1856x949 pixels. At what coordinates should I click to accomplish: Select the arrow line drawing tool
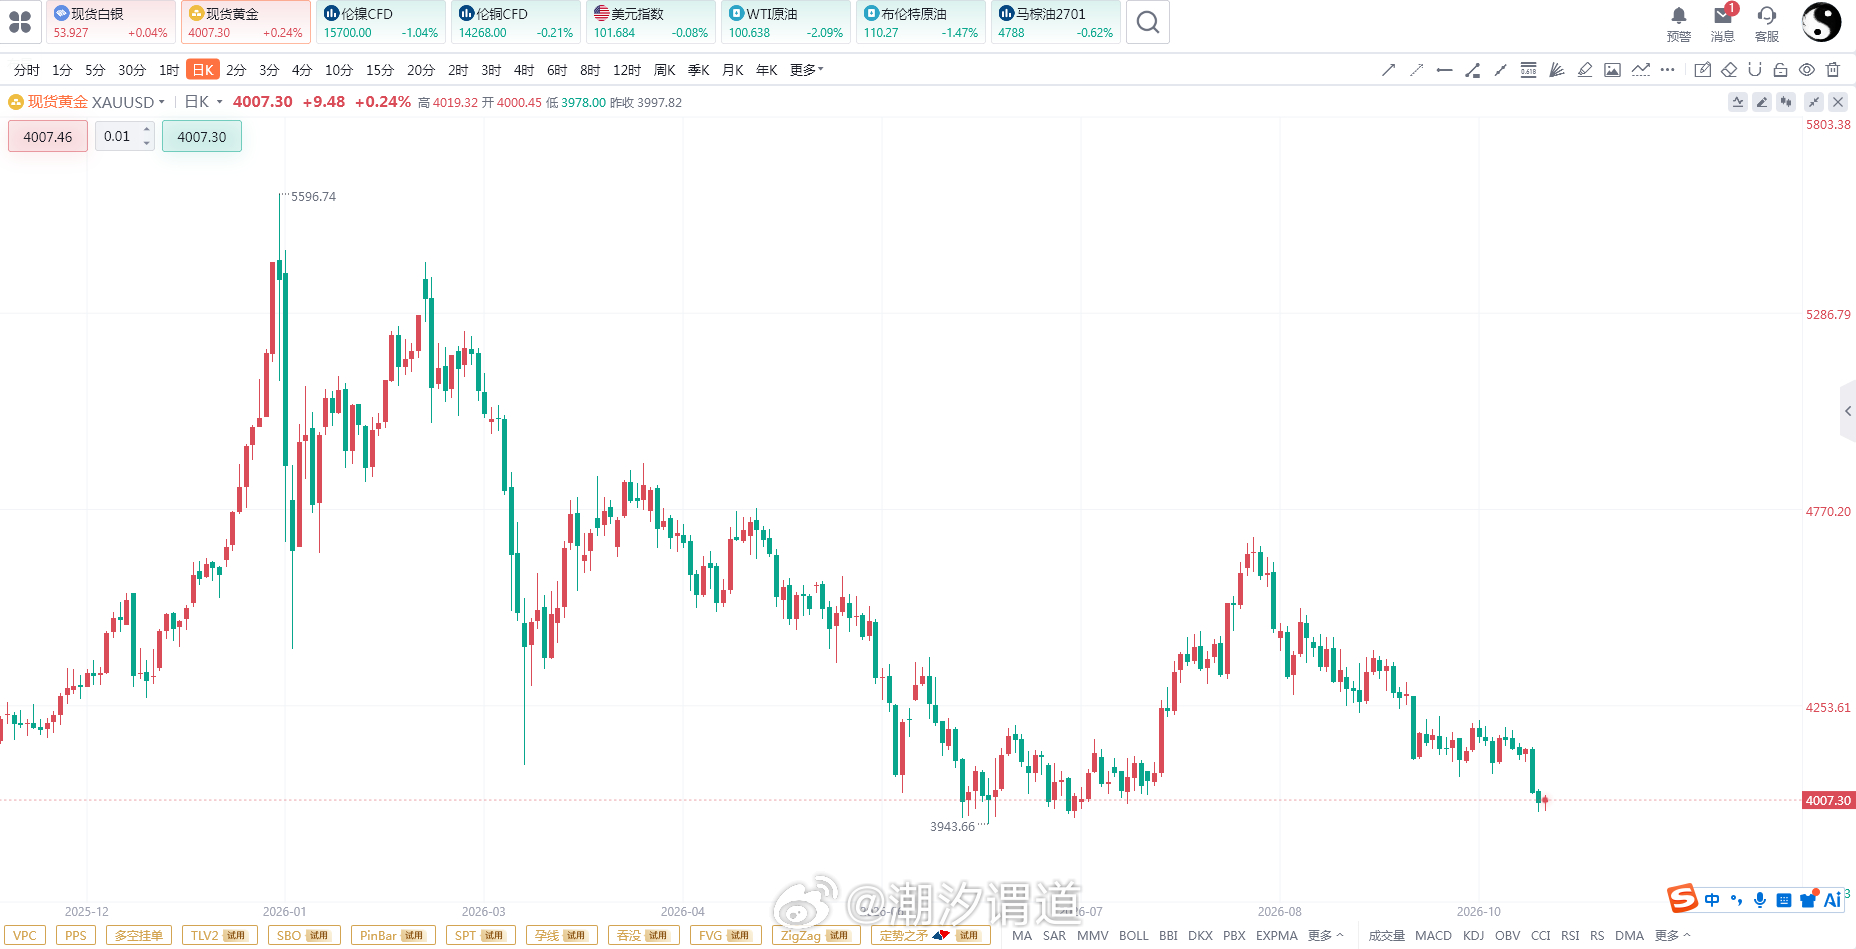(x=1388, y=70)
